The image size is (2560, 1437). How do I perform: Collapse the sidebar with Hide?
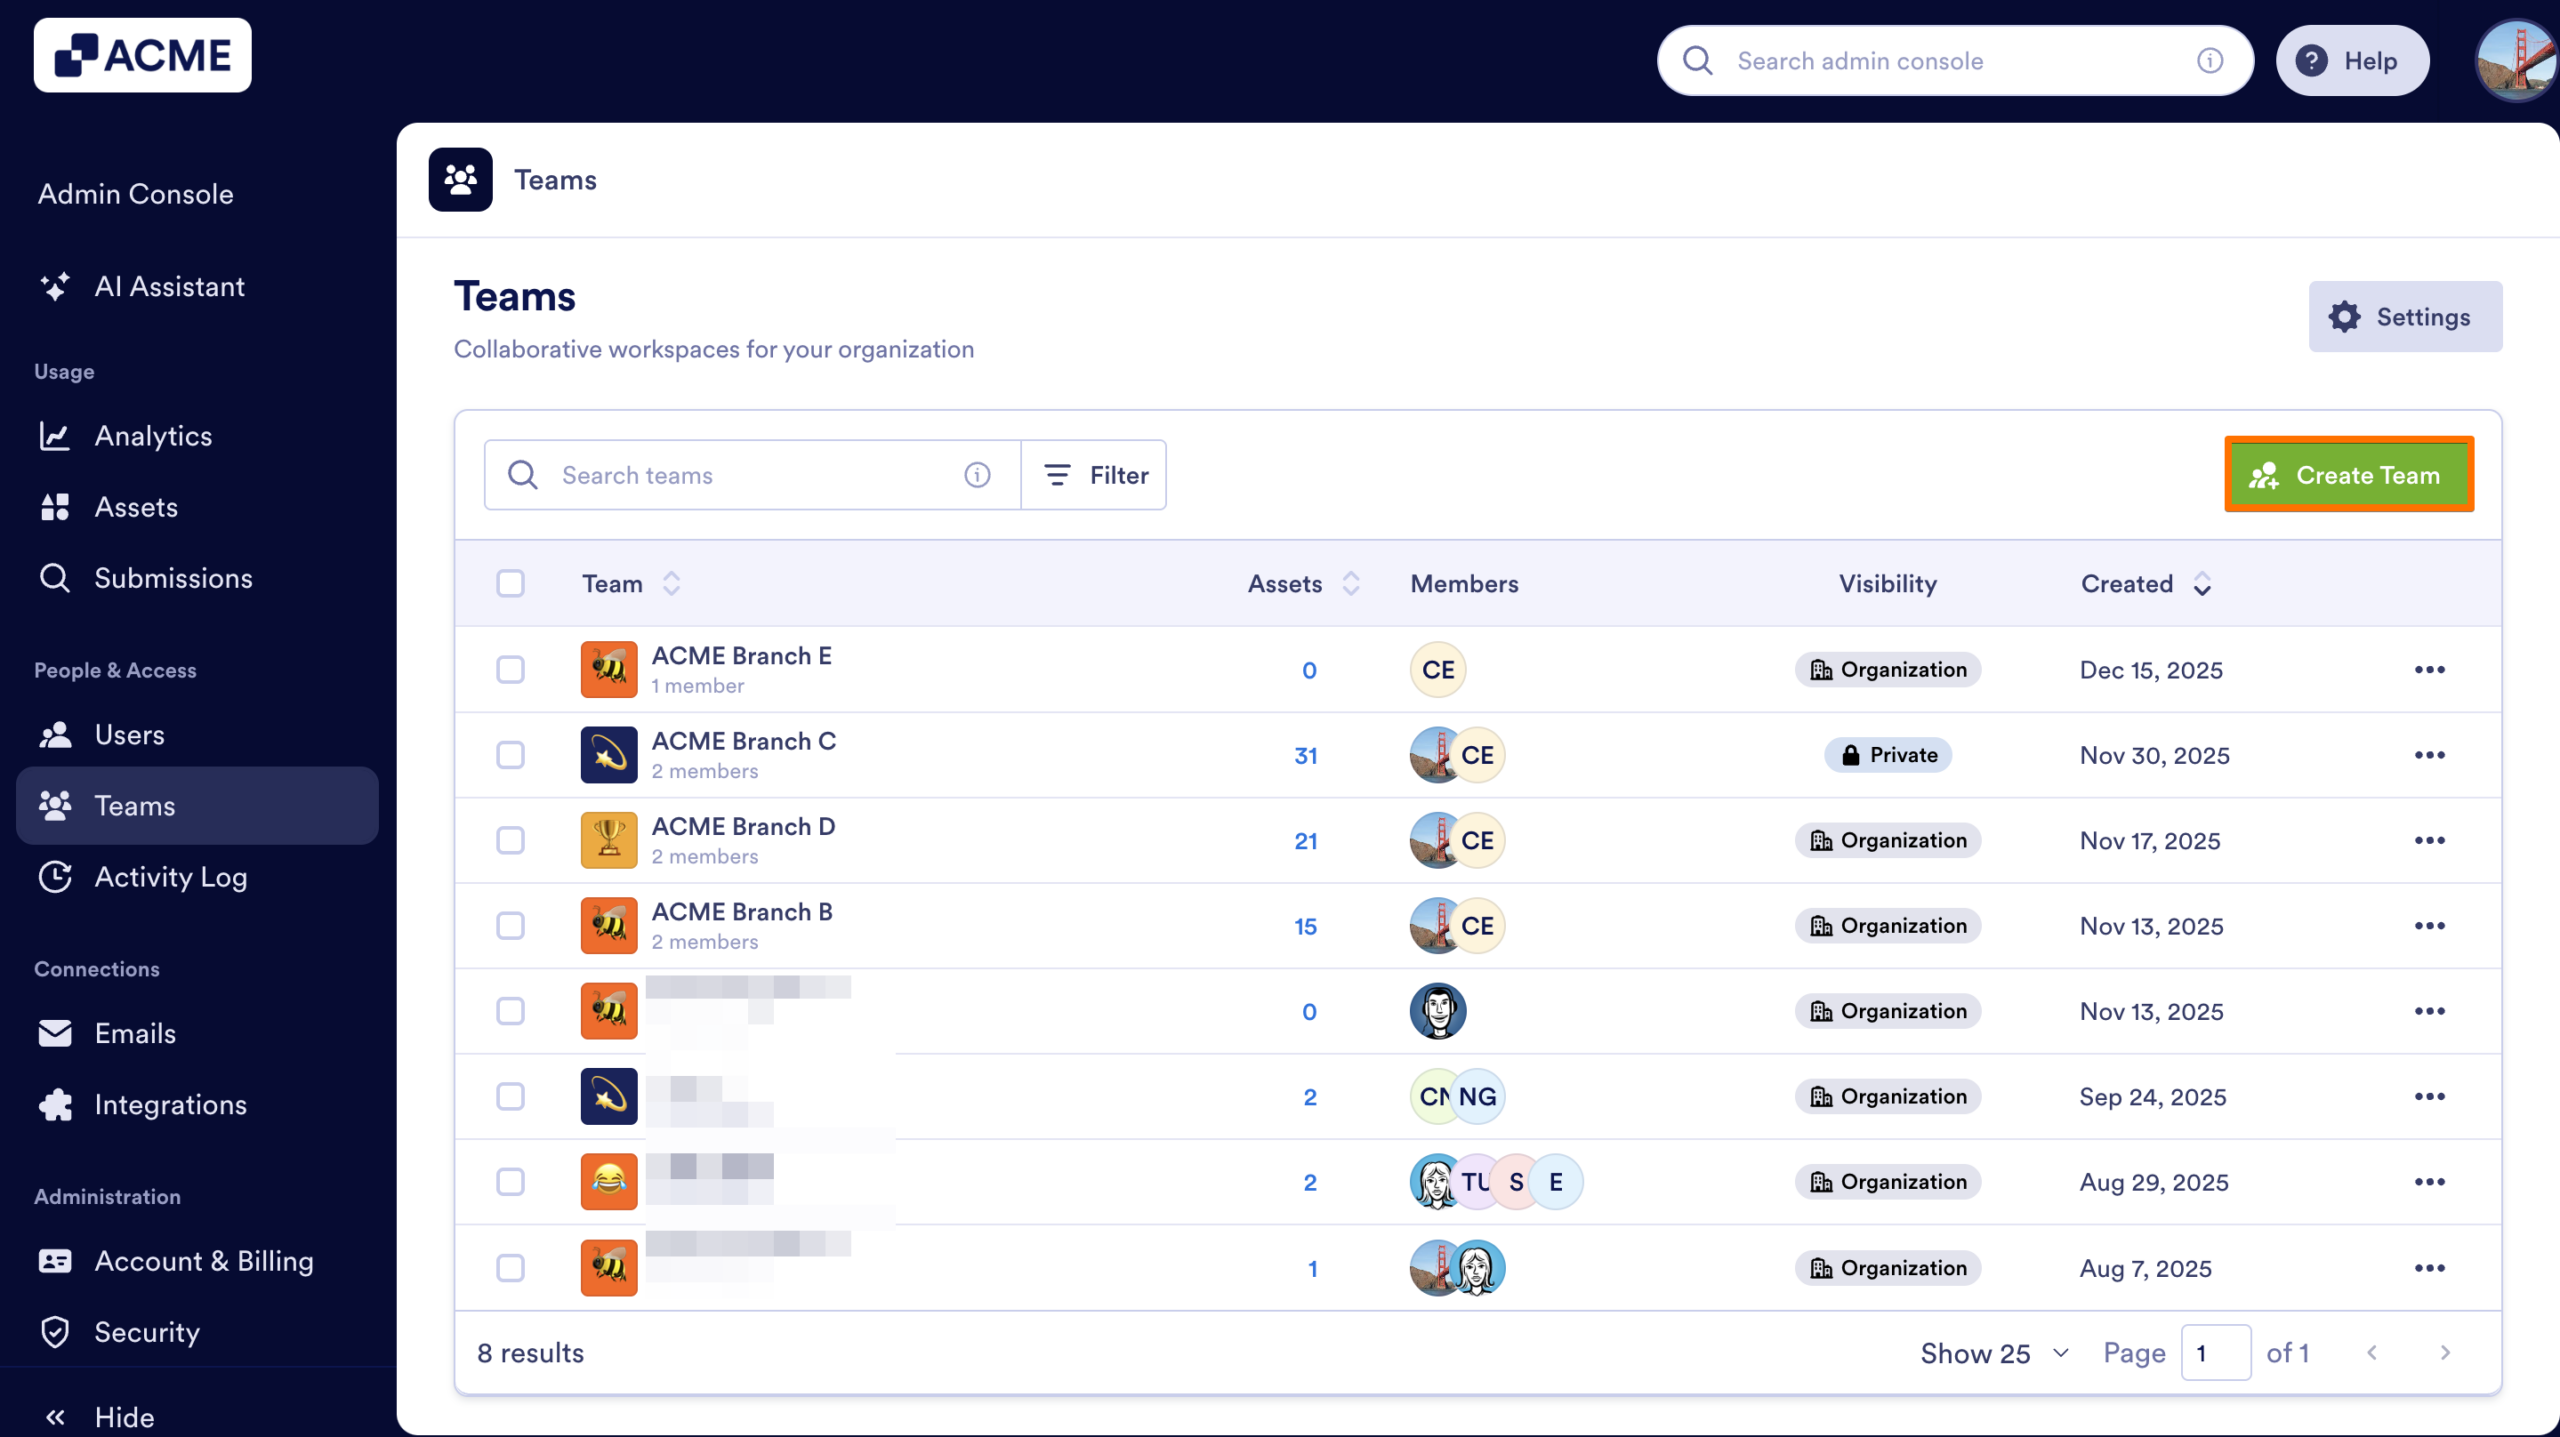(x=100, y=1415)
